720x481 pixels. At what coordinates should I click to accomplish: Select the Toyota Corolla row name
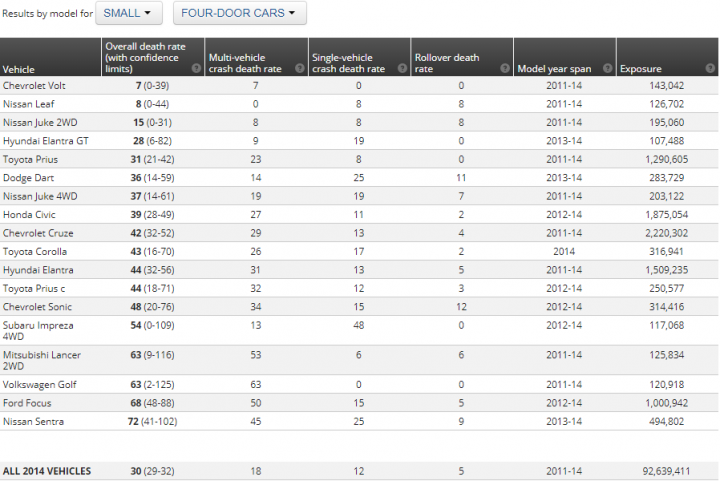tap(34, 252)
